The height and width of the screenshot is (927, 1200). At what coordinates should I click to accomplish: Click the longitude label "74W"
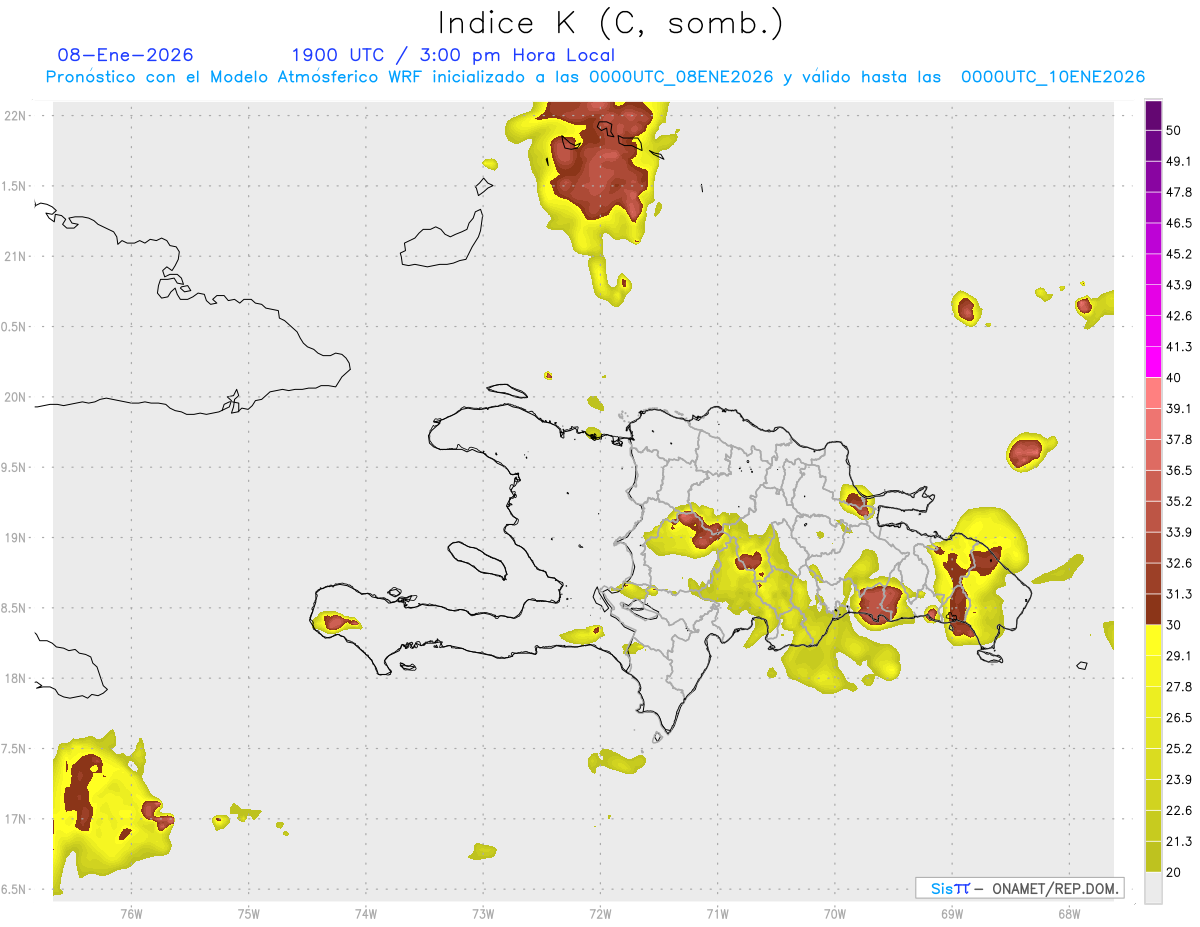point(365,913)
